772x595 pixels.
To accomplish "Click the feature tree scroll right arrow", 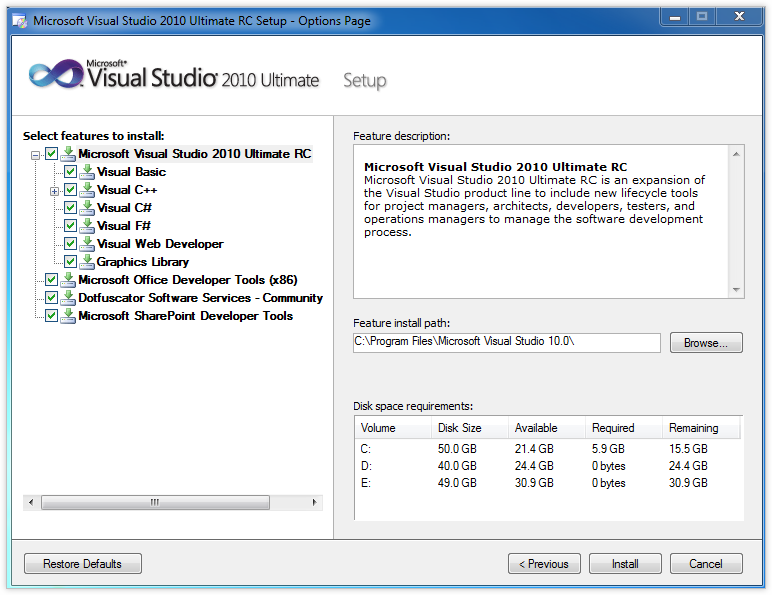I will 315,502.
